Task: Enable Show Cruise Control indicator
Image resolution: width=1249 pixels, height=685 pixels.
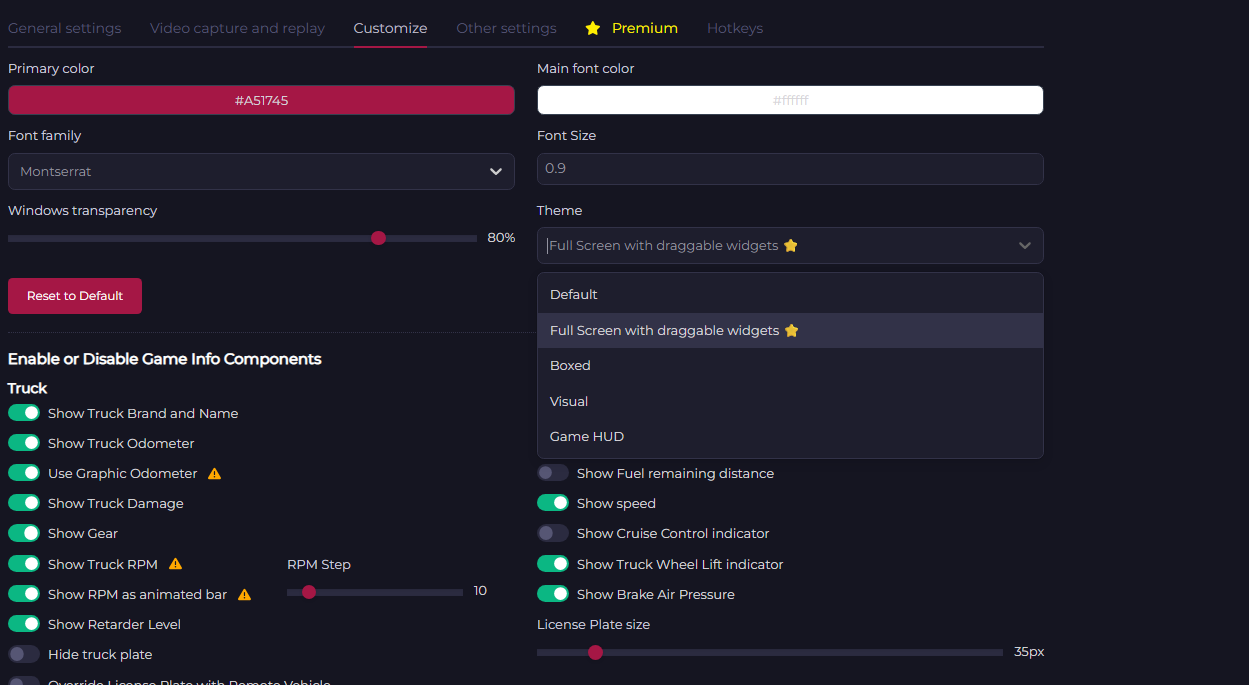Action: pyautogui.click(x=553, y=533)
